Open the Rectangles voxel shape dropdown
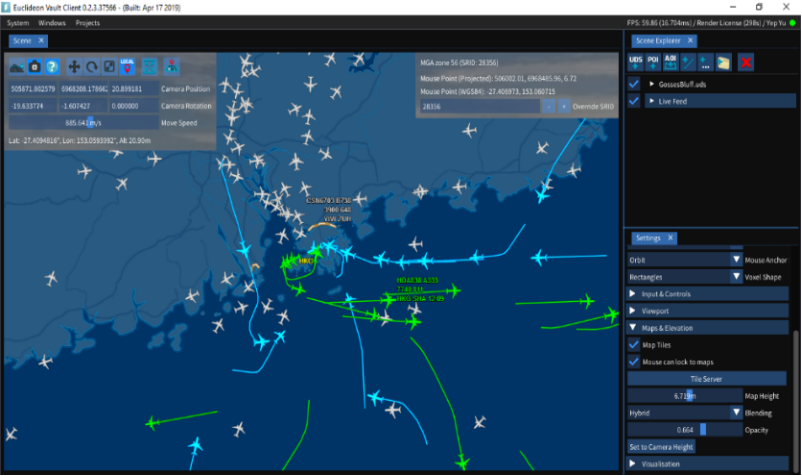802x476 pixels. [685, 277]
